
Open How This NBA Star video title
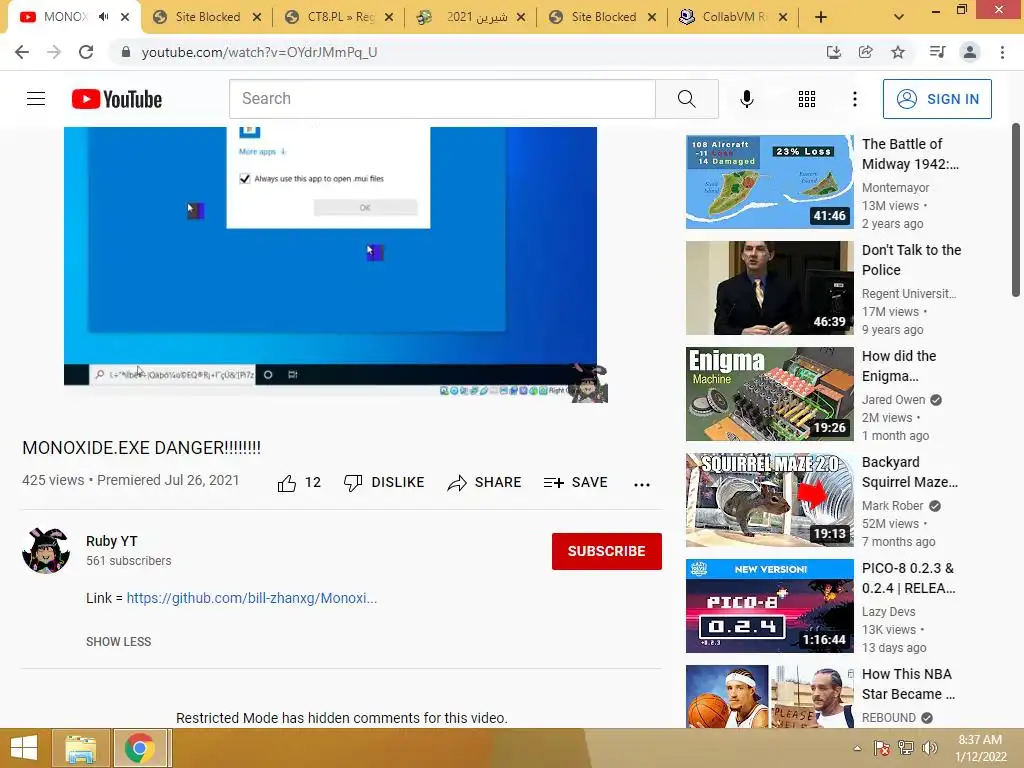908,684
